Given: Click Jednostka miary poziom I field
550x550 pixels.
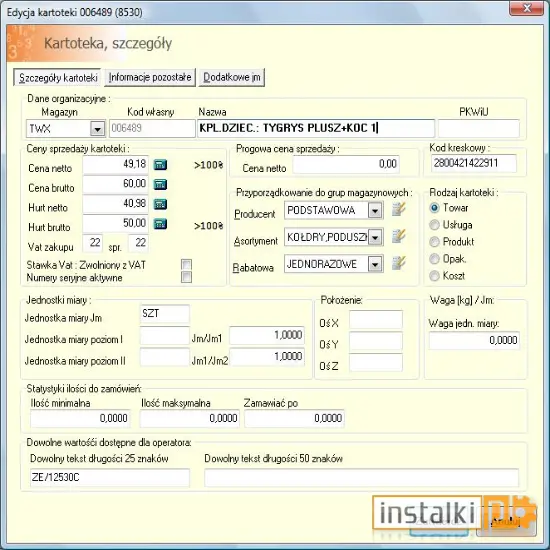Looking at the screenshot, I should [165, 336].
